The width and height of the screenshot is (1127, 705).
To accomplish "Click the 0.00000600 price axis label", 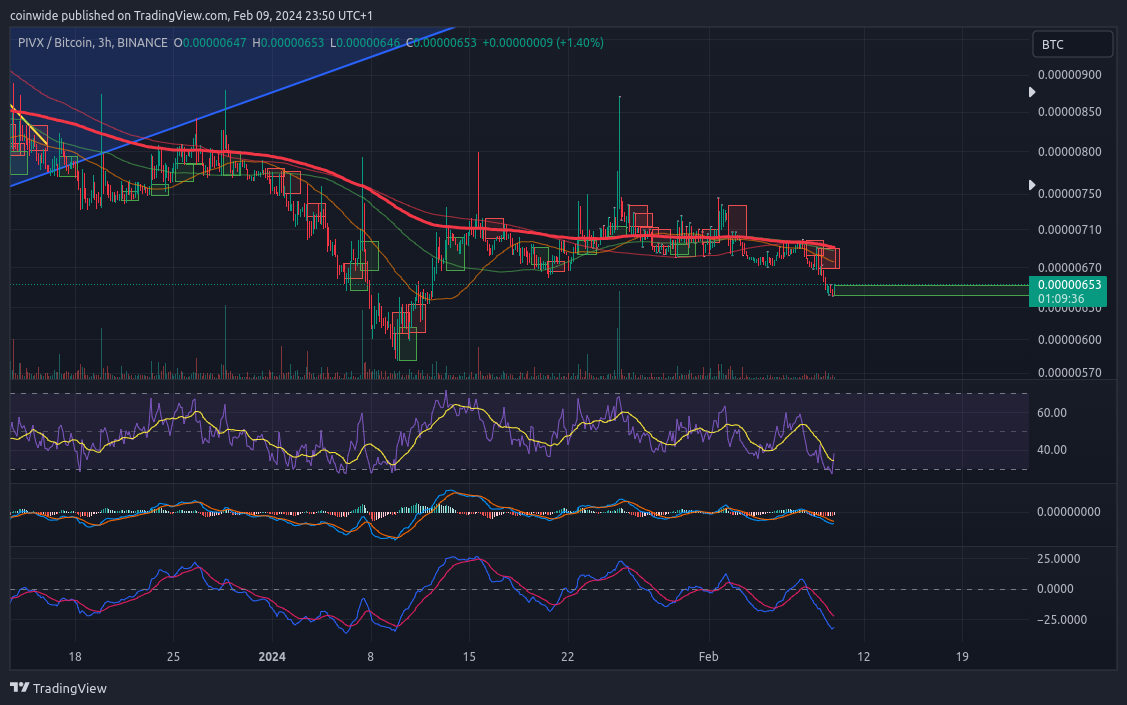I will coord(1070,340).
